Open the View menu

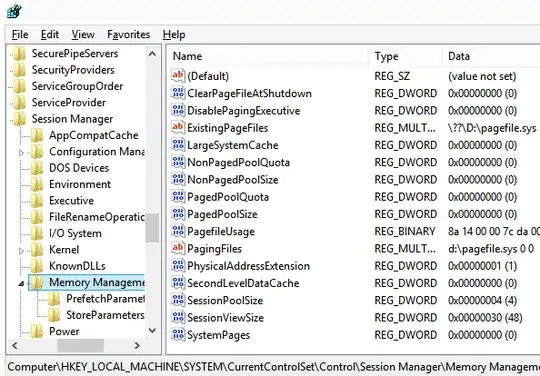(x=83, y=34)
